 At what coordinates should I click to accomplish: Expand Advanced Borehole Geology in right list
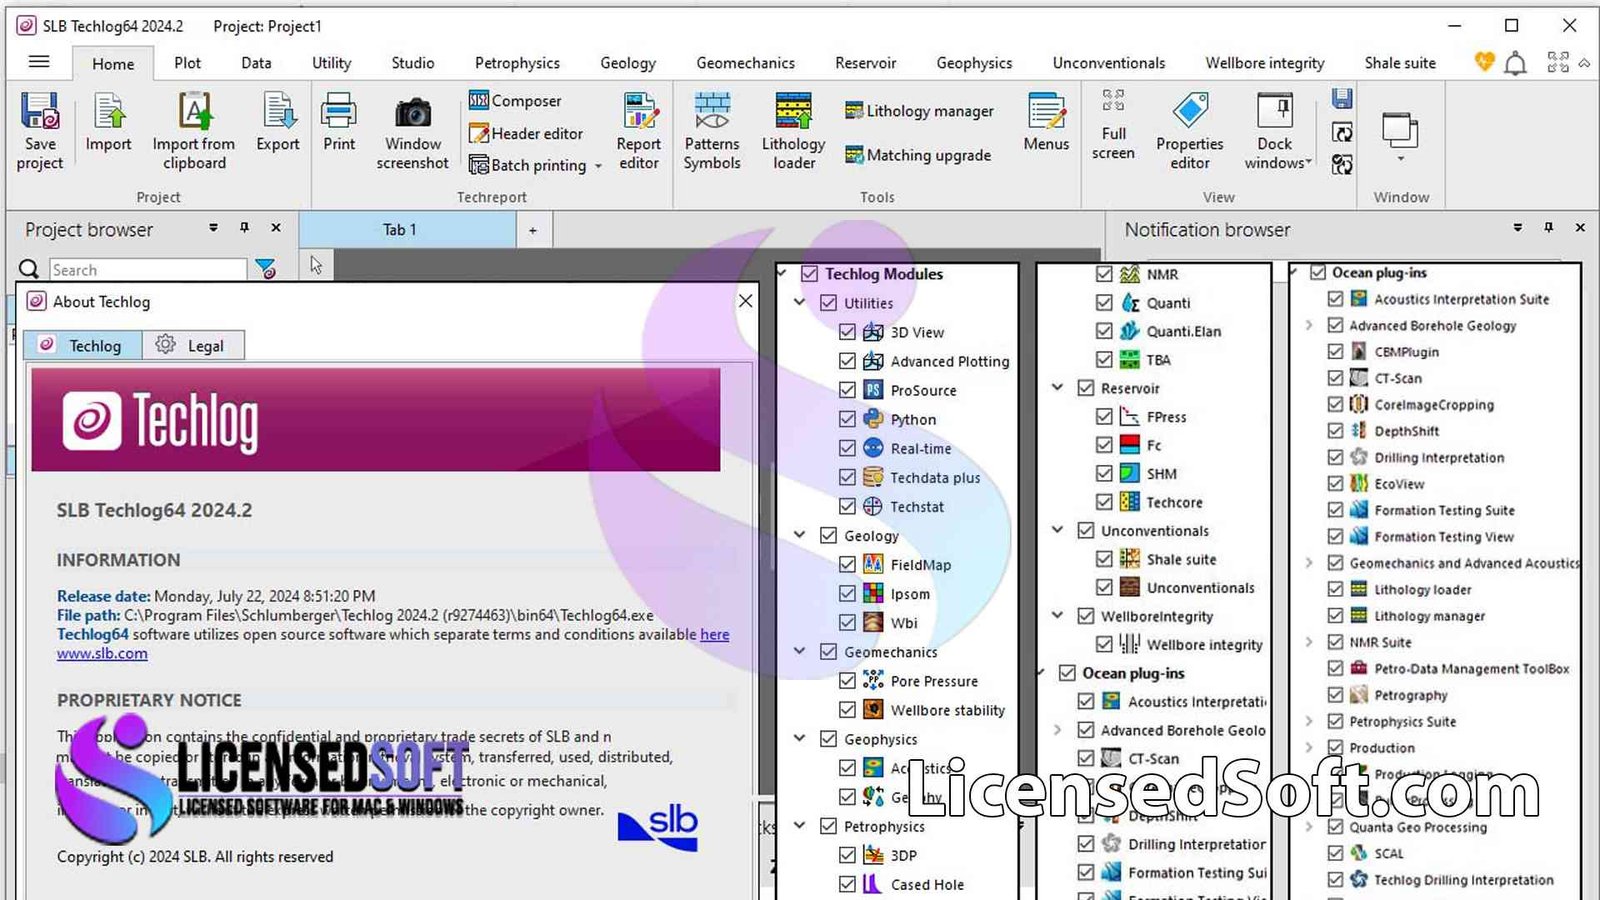[1309, 325]
